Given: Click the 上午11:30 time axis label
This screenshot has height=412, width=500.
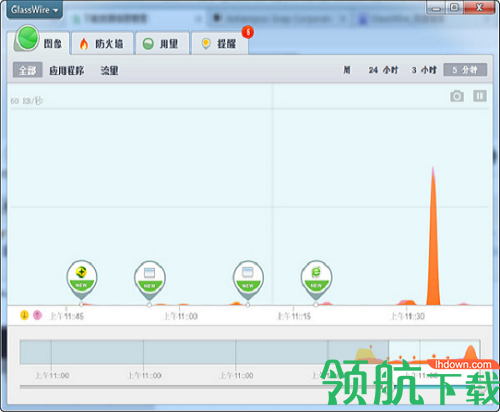Looking at the screenshot, I should [407, 316].
